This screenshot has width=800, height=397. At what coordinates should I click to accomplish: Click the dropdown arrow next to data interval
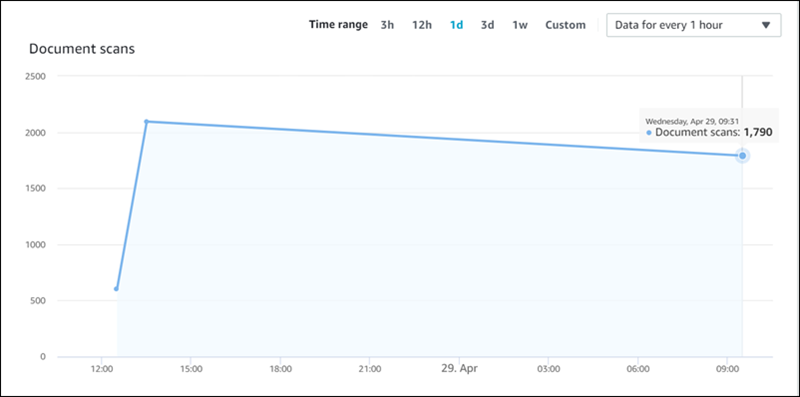[765, 25]
